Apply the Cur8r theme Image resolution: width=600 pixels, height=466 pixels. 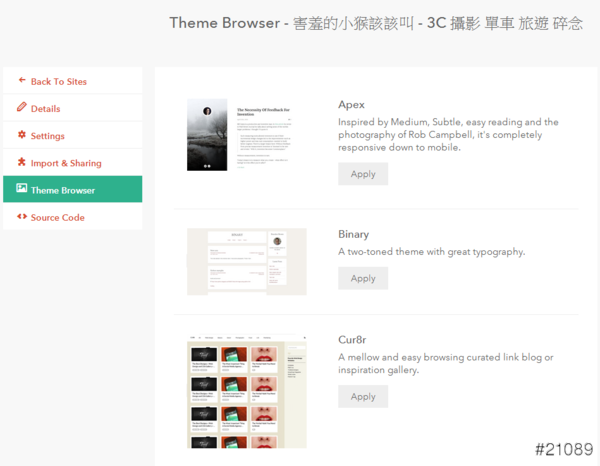[363, 397]
